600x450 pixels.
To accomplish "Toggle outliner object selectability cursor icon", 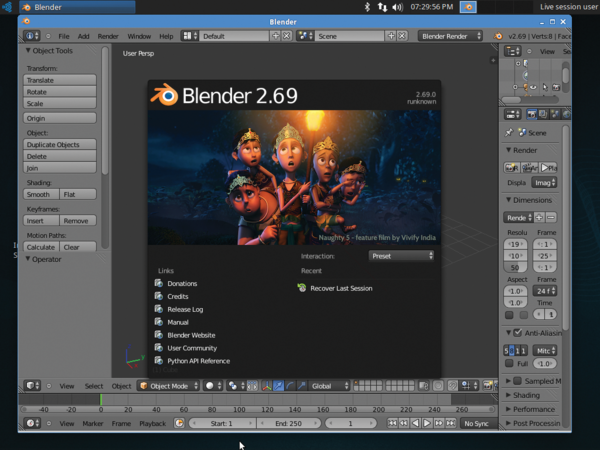I will (545, 87).
